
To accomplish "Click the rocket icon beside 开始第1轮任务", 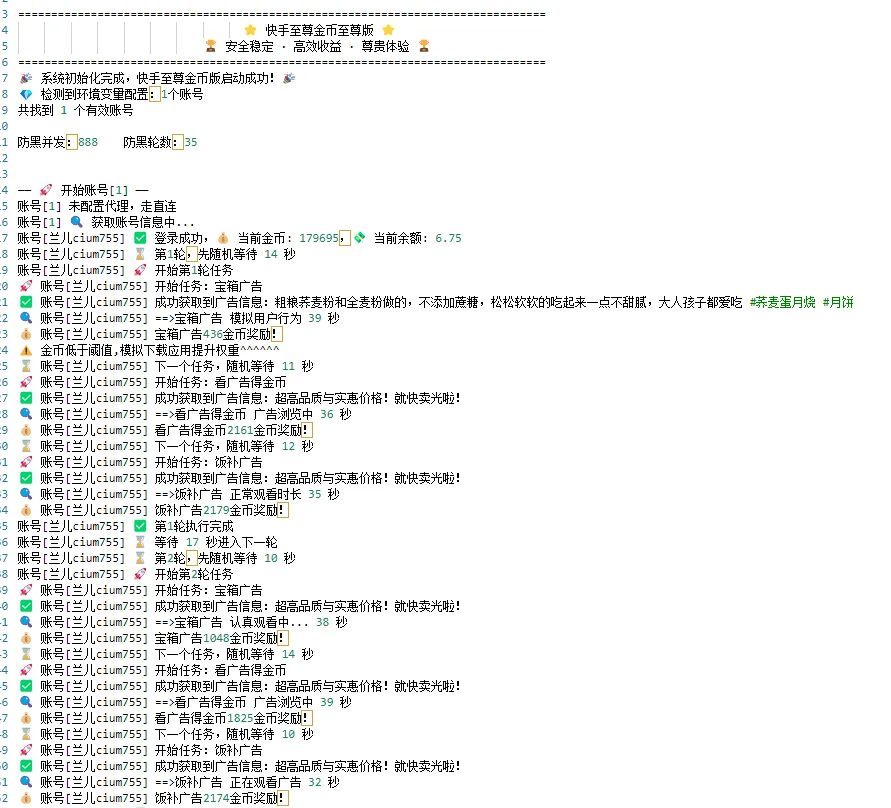I will click(140, 270).
